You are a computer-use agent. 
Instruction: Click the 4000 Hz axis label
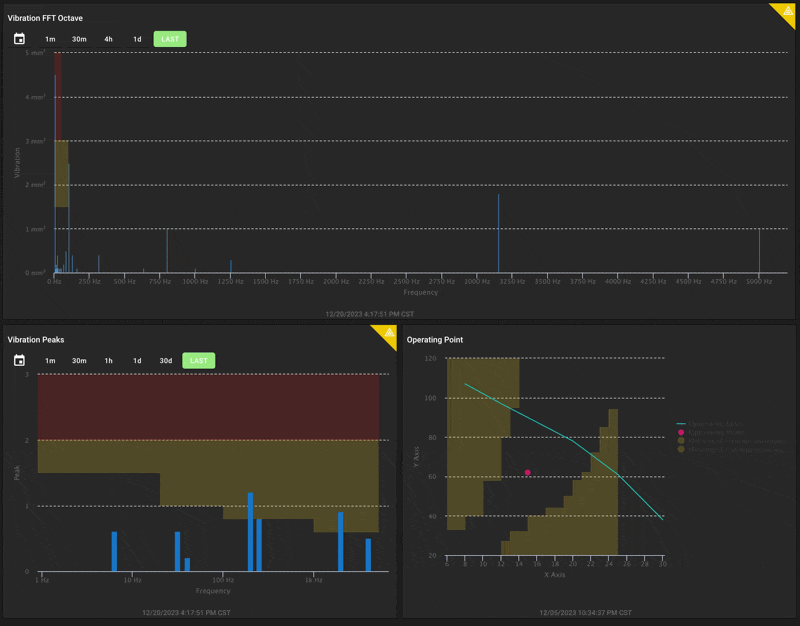tap(618, 282)
